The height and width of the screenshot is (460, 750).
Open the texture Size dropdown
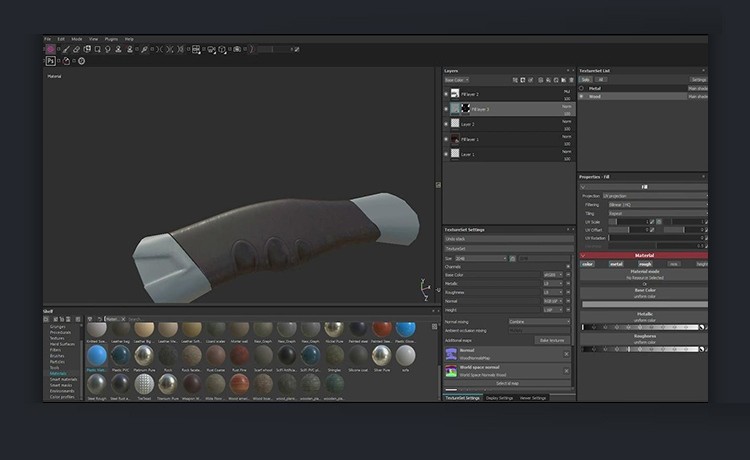tap(480, 258)
